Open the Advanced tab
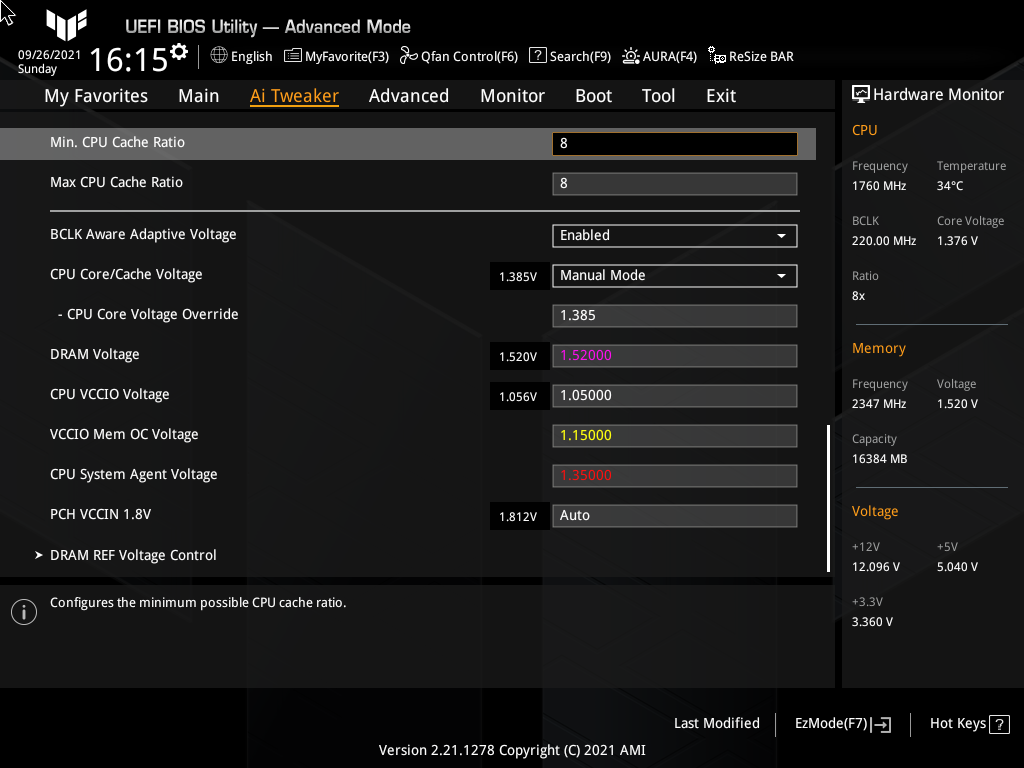Viewport: 1024px width, 768px height. (409, 96)
